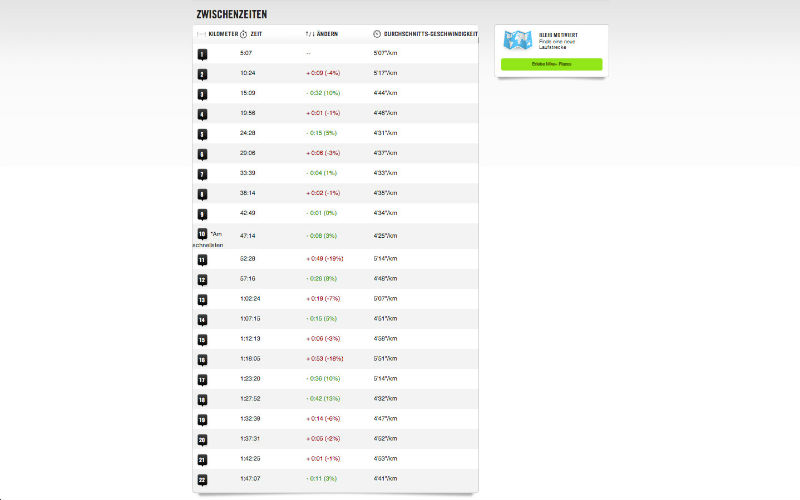This screenshot has width=800, height=500.
Task: Click the clock icon beside Durchschnitts-Geschwindigkeit header
Action: tap(377, 34)
